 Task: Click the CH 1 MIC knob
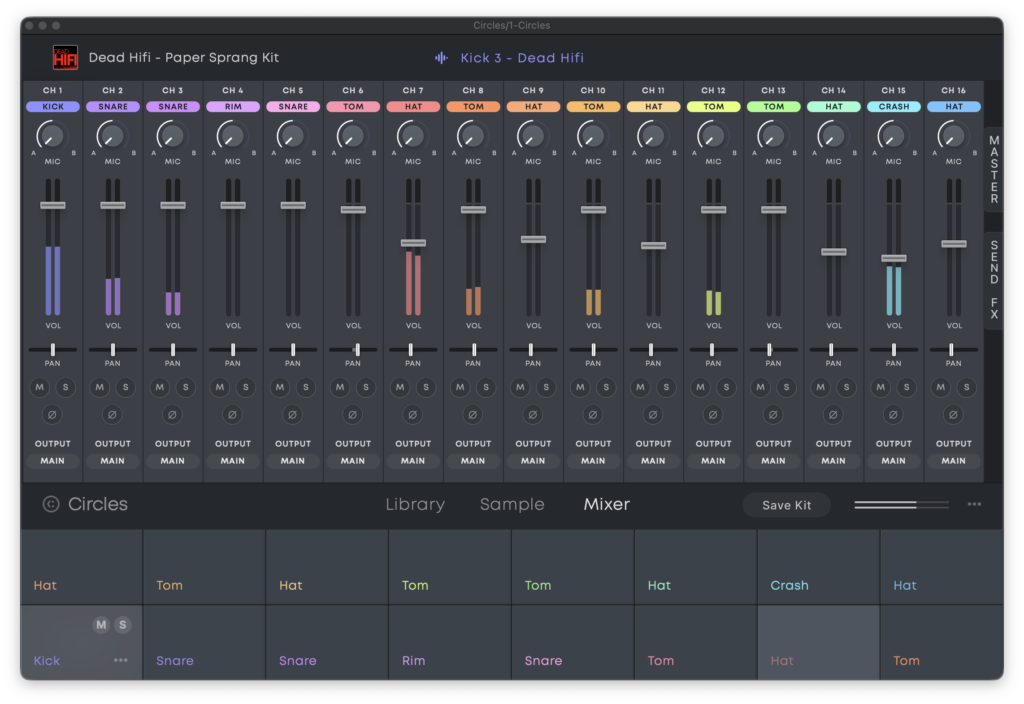coord(51,136)
